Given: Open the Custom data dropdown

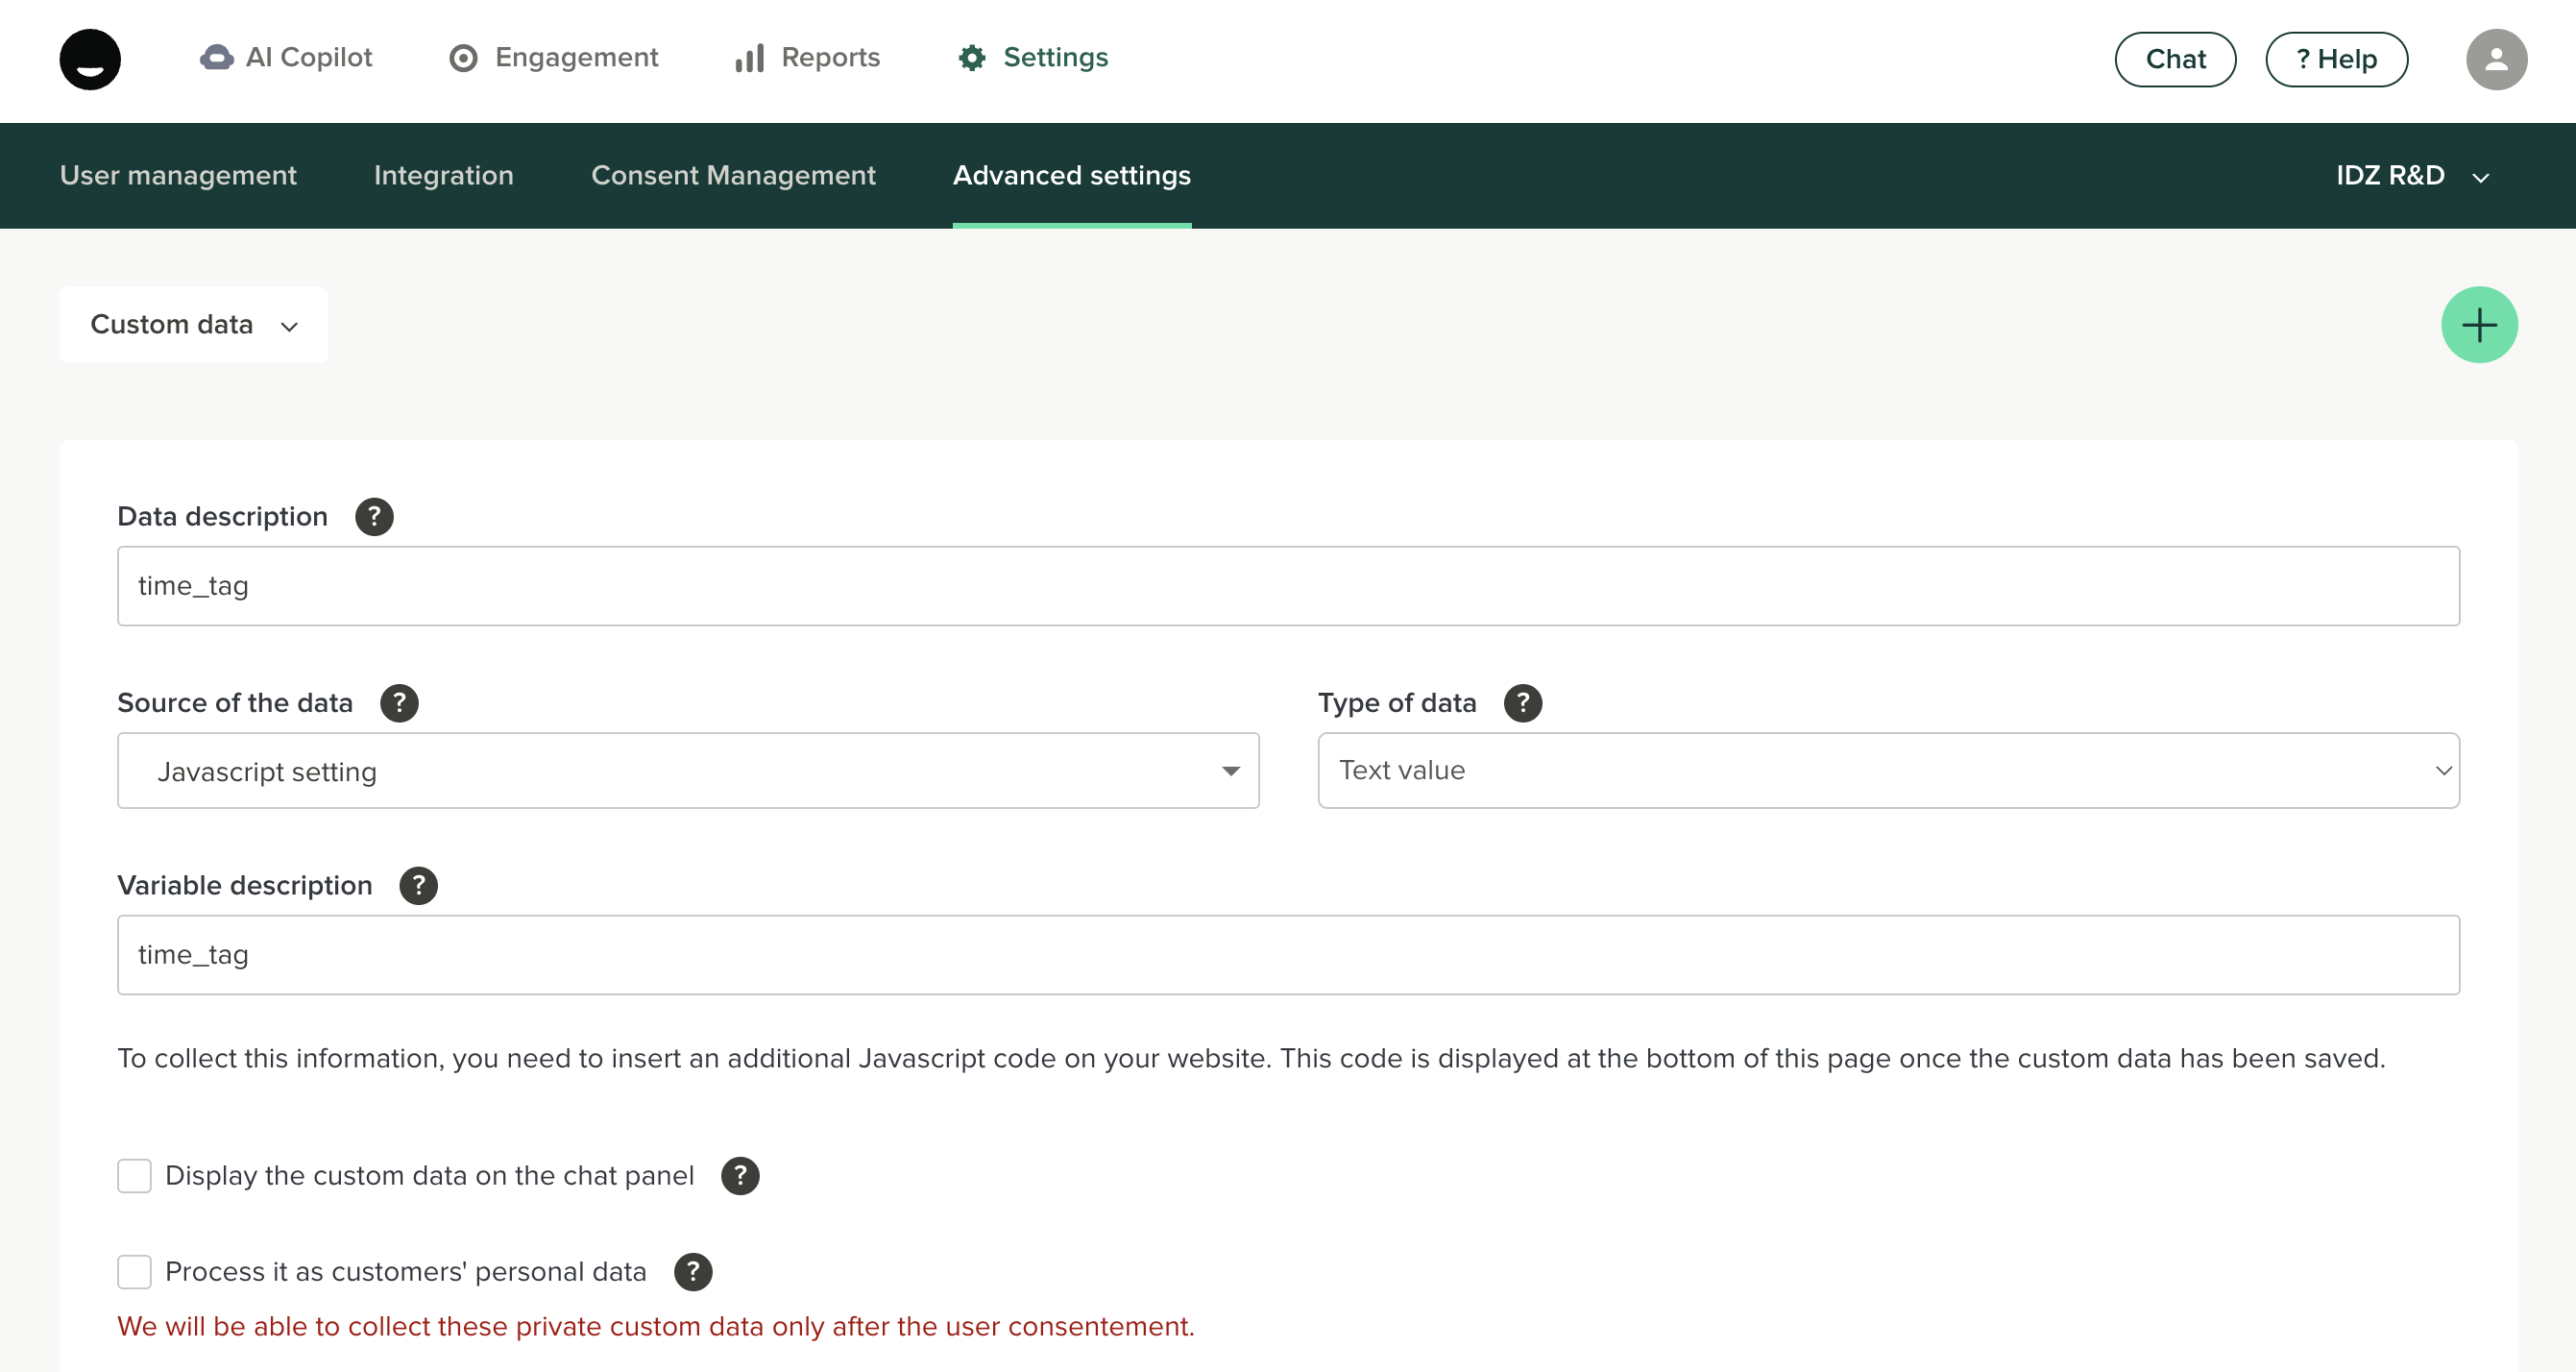Looking at the screenshot, I should tap(193, 325).
